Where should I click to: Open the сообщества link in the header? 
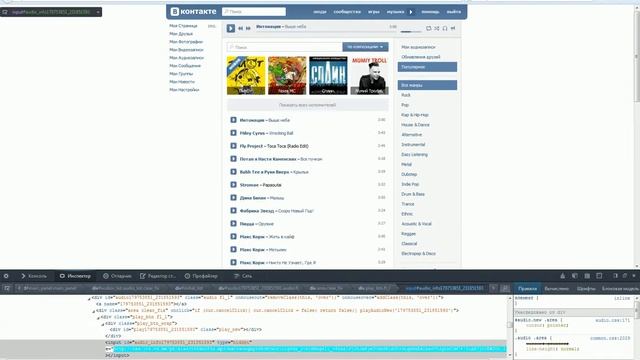point(347,12)
